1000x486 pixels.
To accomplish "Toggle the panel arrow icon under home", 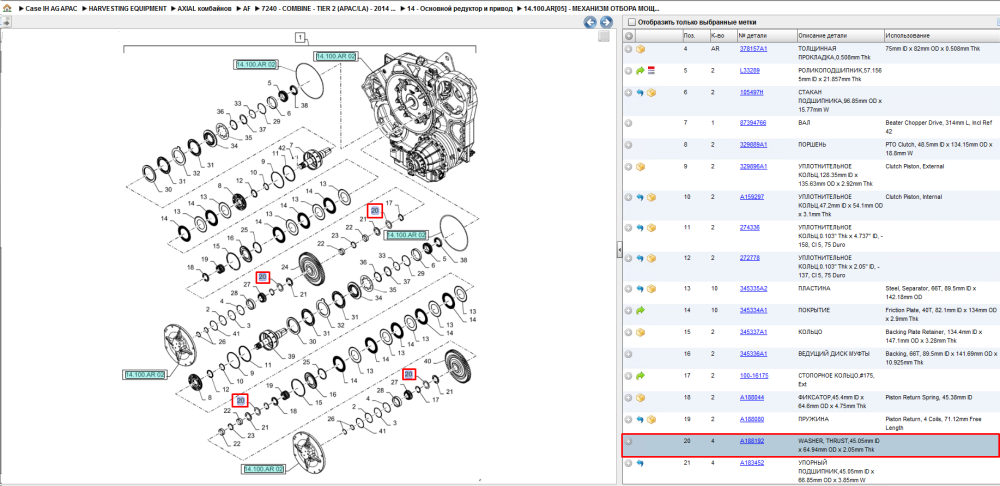I will click(6, 22).
